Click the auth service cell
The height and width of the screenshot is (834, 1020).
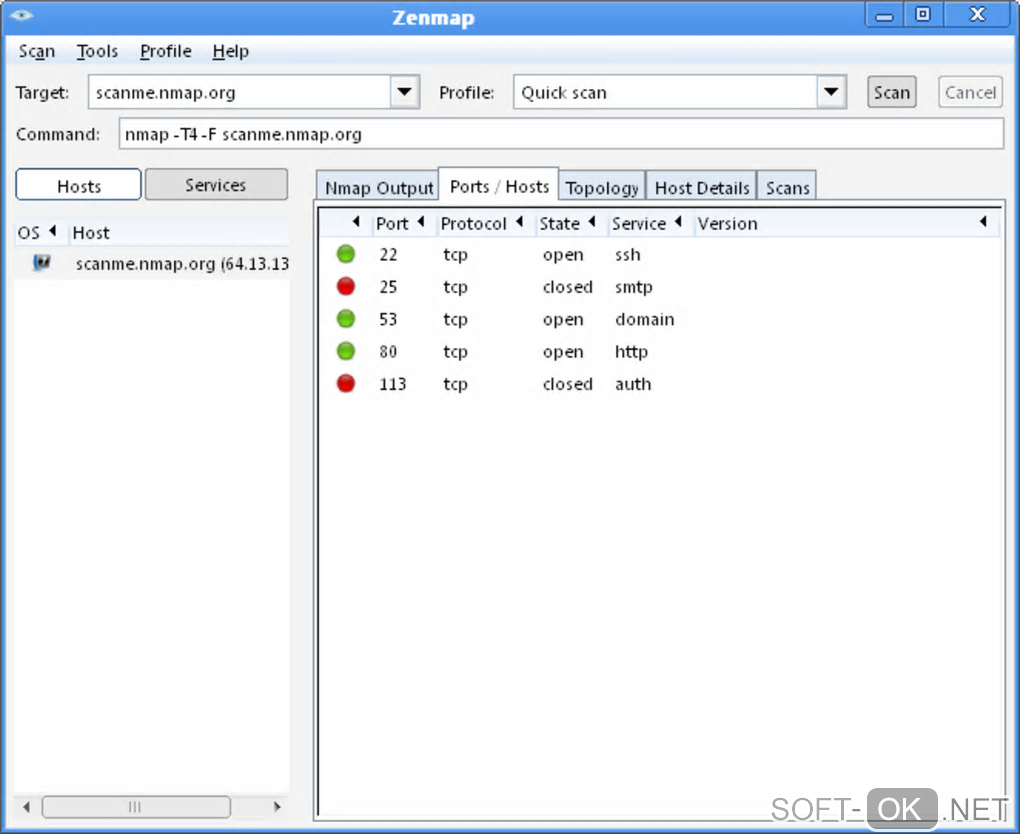633,384
